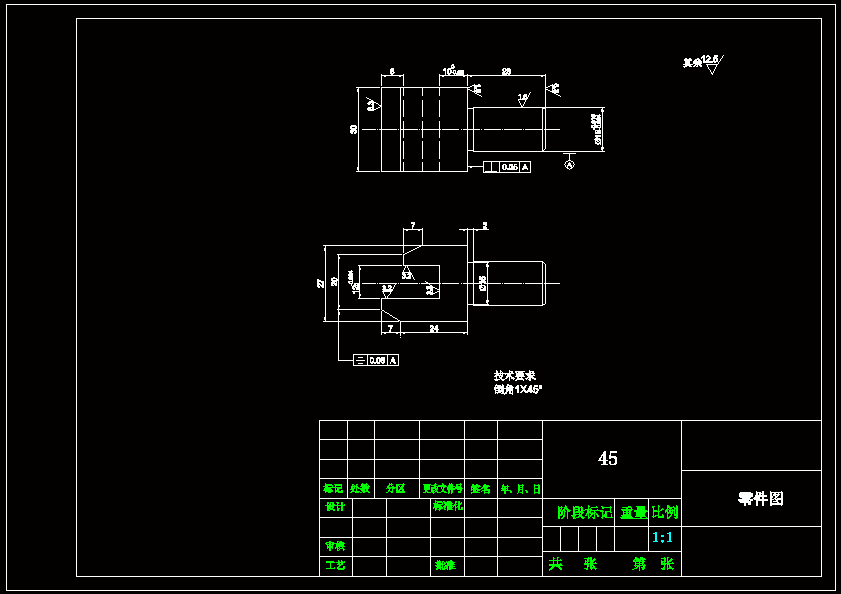Select the '第' sheet number character
Screen dimensions: 841x594
[x=639, y=563]
